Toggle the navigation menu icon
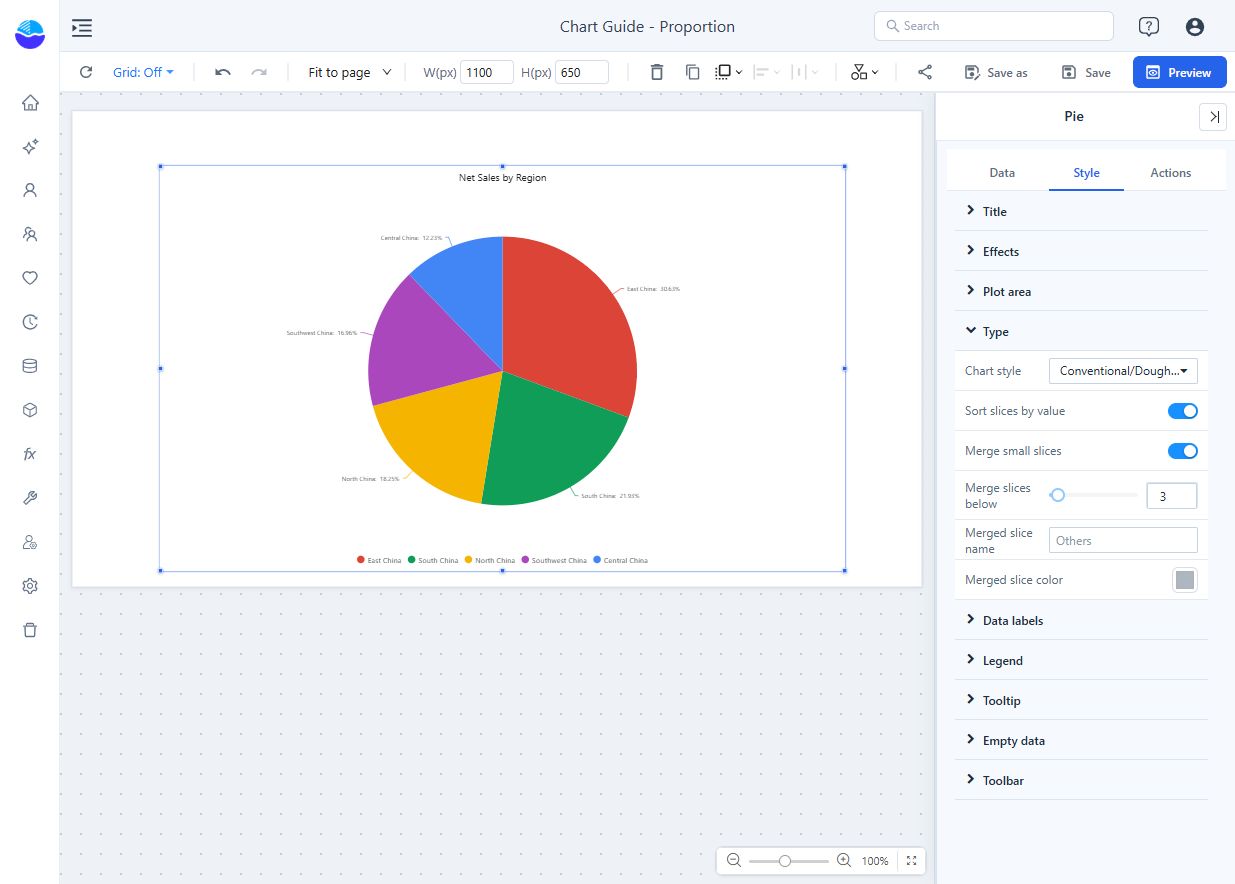1235x884 pixels. pyautogui.click(x=82, y=27)
